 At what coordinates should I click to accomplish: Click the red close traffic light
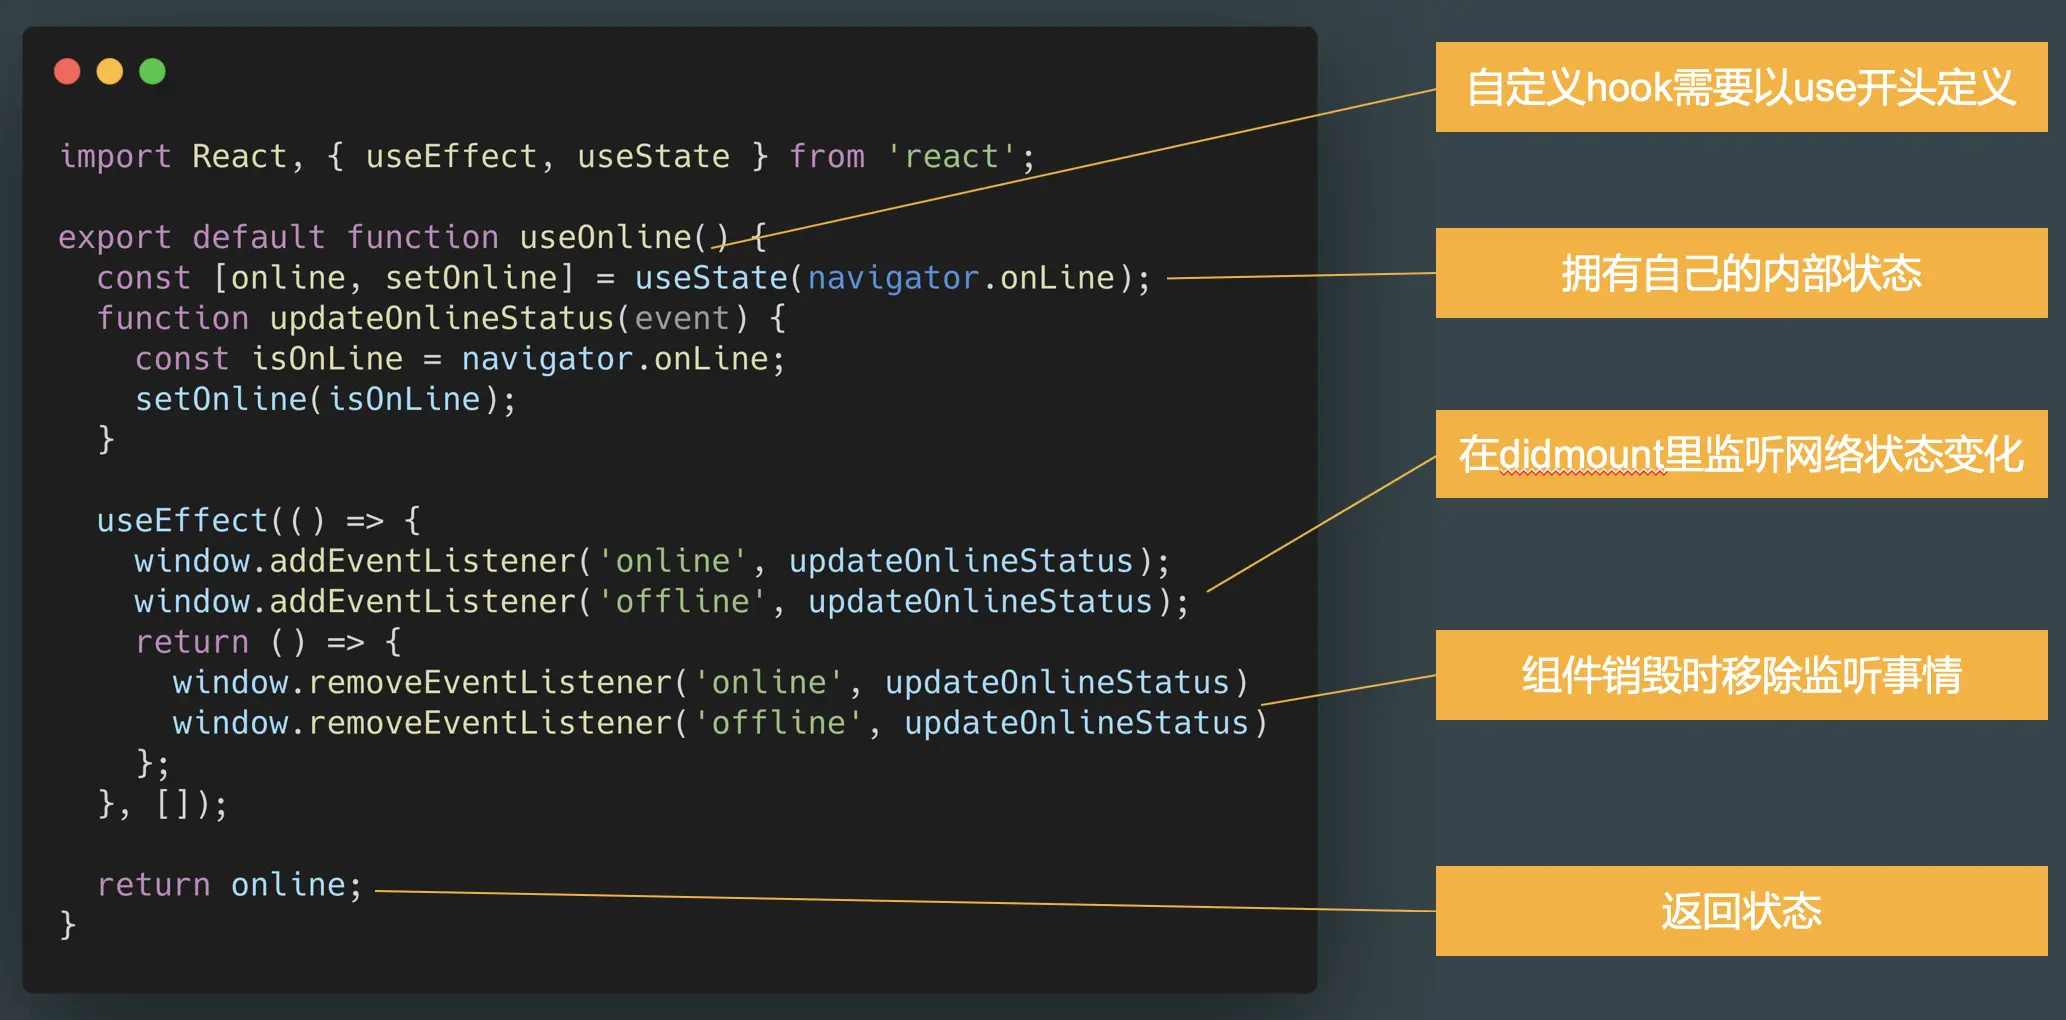coord(67,71)
